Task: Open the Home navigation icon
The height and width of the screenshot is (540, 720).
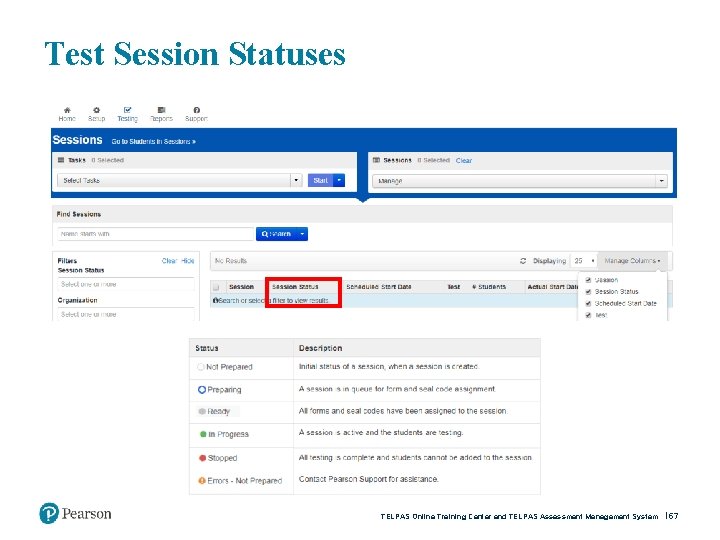Action: coord(67,114)
